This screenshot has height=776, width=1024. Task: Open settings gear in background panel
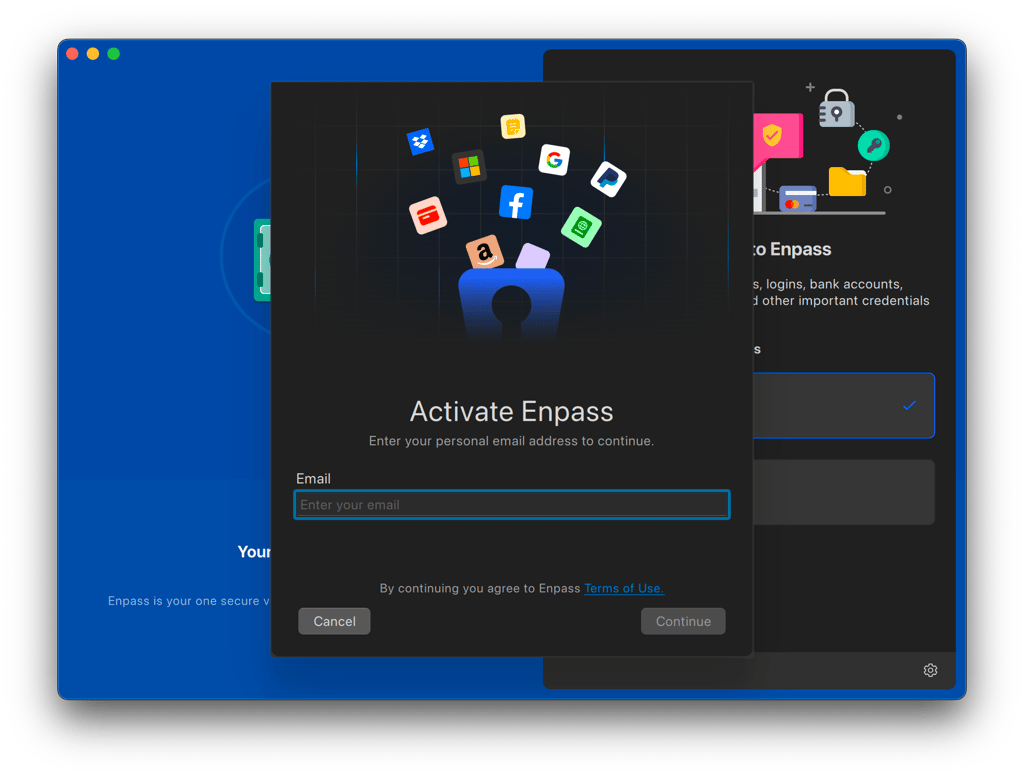[931, 670]
